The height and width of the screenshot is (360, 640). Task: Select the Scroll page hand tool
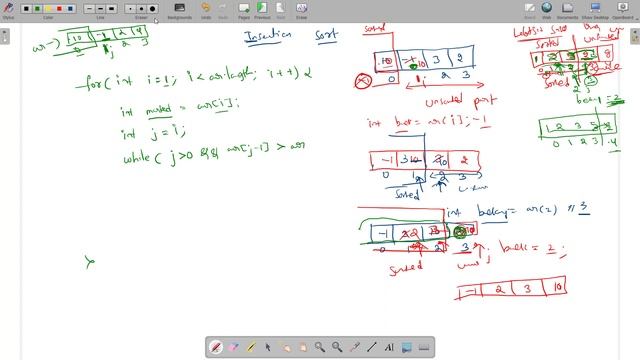click(302, 347)
